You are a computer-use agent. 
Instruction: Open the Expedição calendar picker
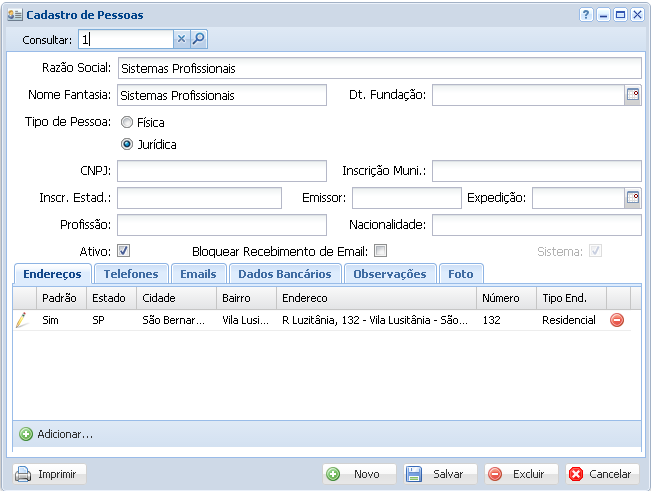point(632,198)
